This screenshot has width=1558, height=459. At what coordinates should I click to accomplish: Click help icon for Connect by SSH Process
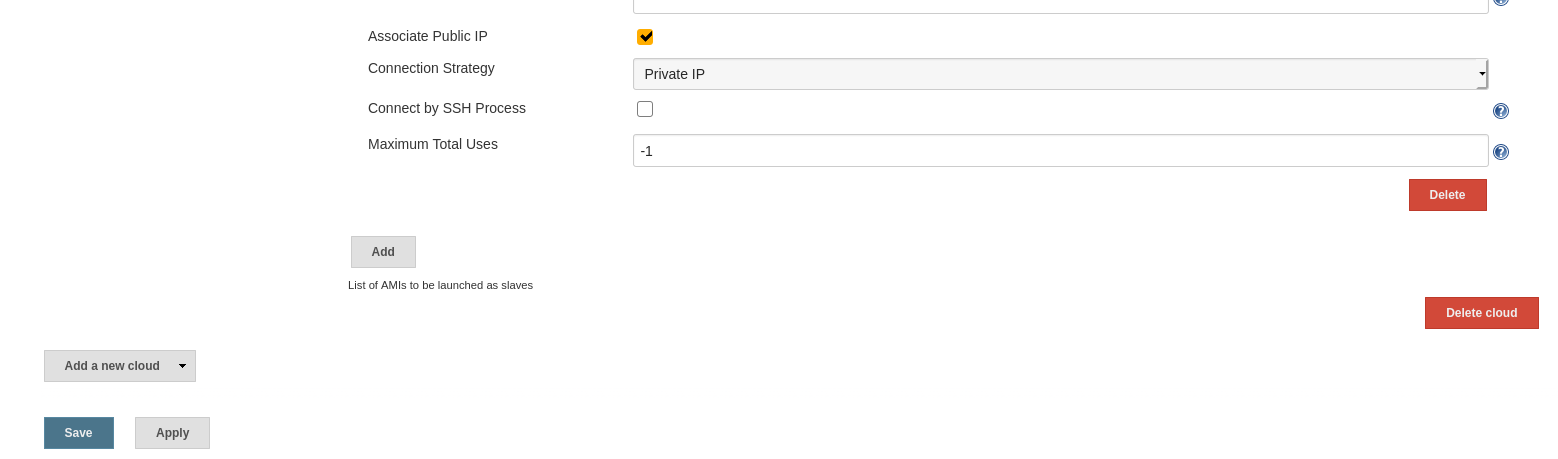point(1500,111)
